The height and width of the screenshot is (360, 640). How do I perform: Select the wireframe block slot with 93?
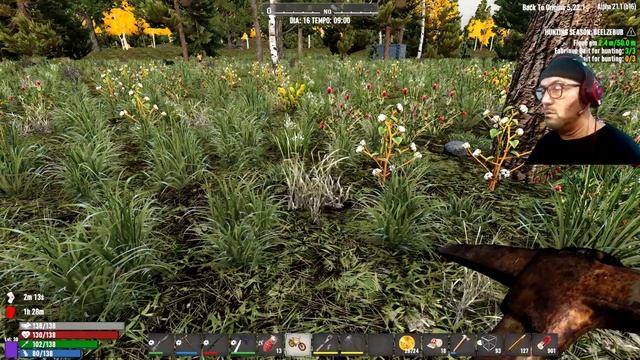pos(490,344)
